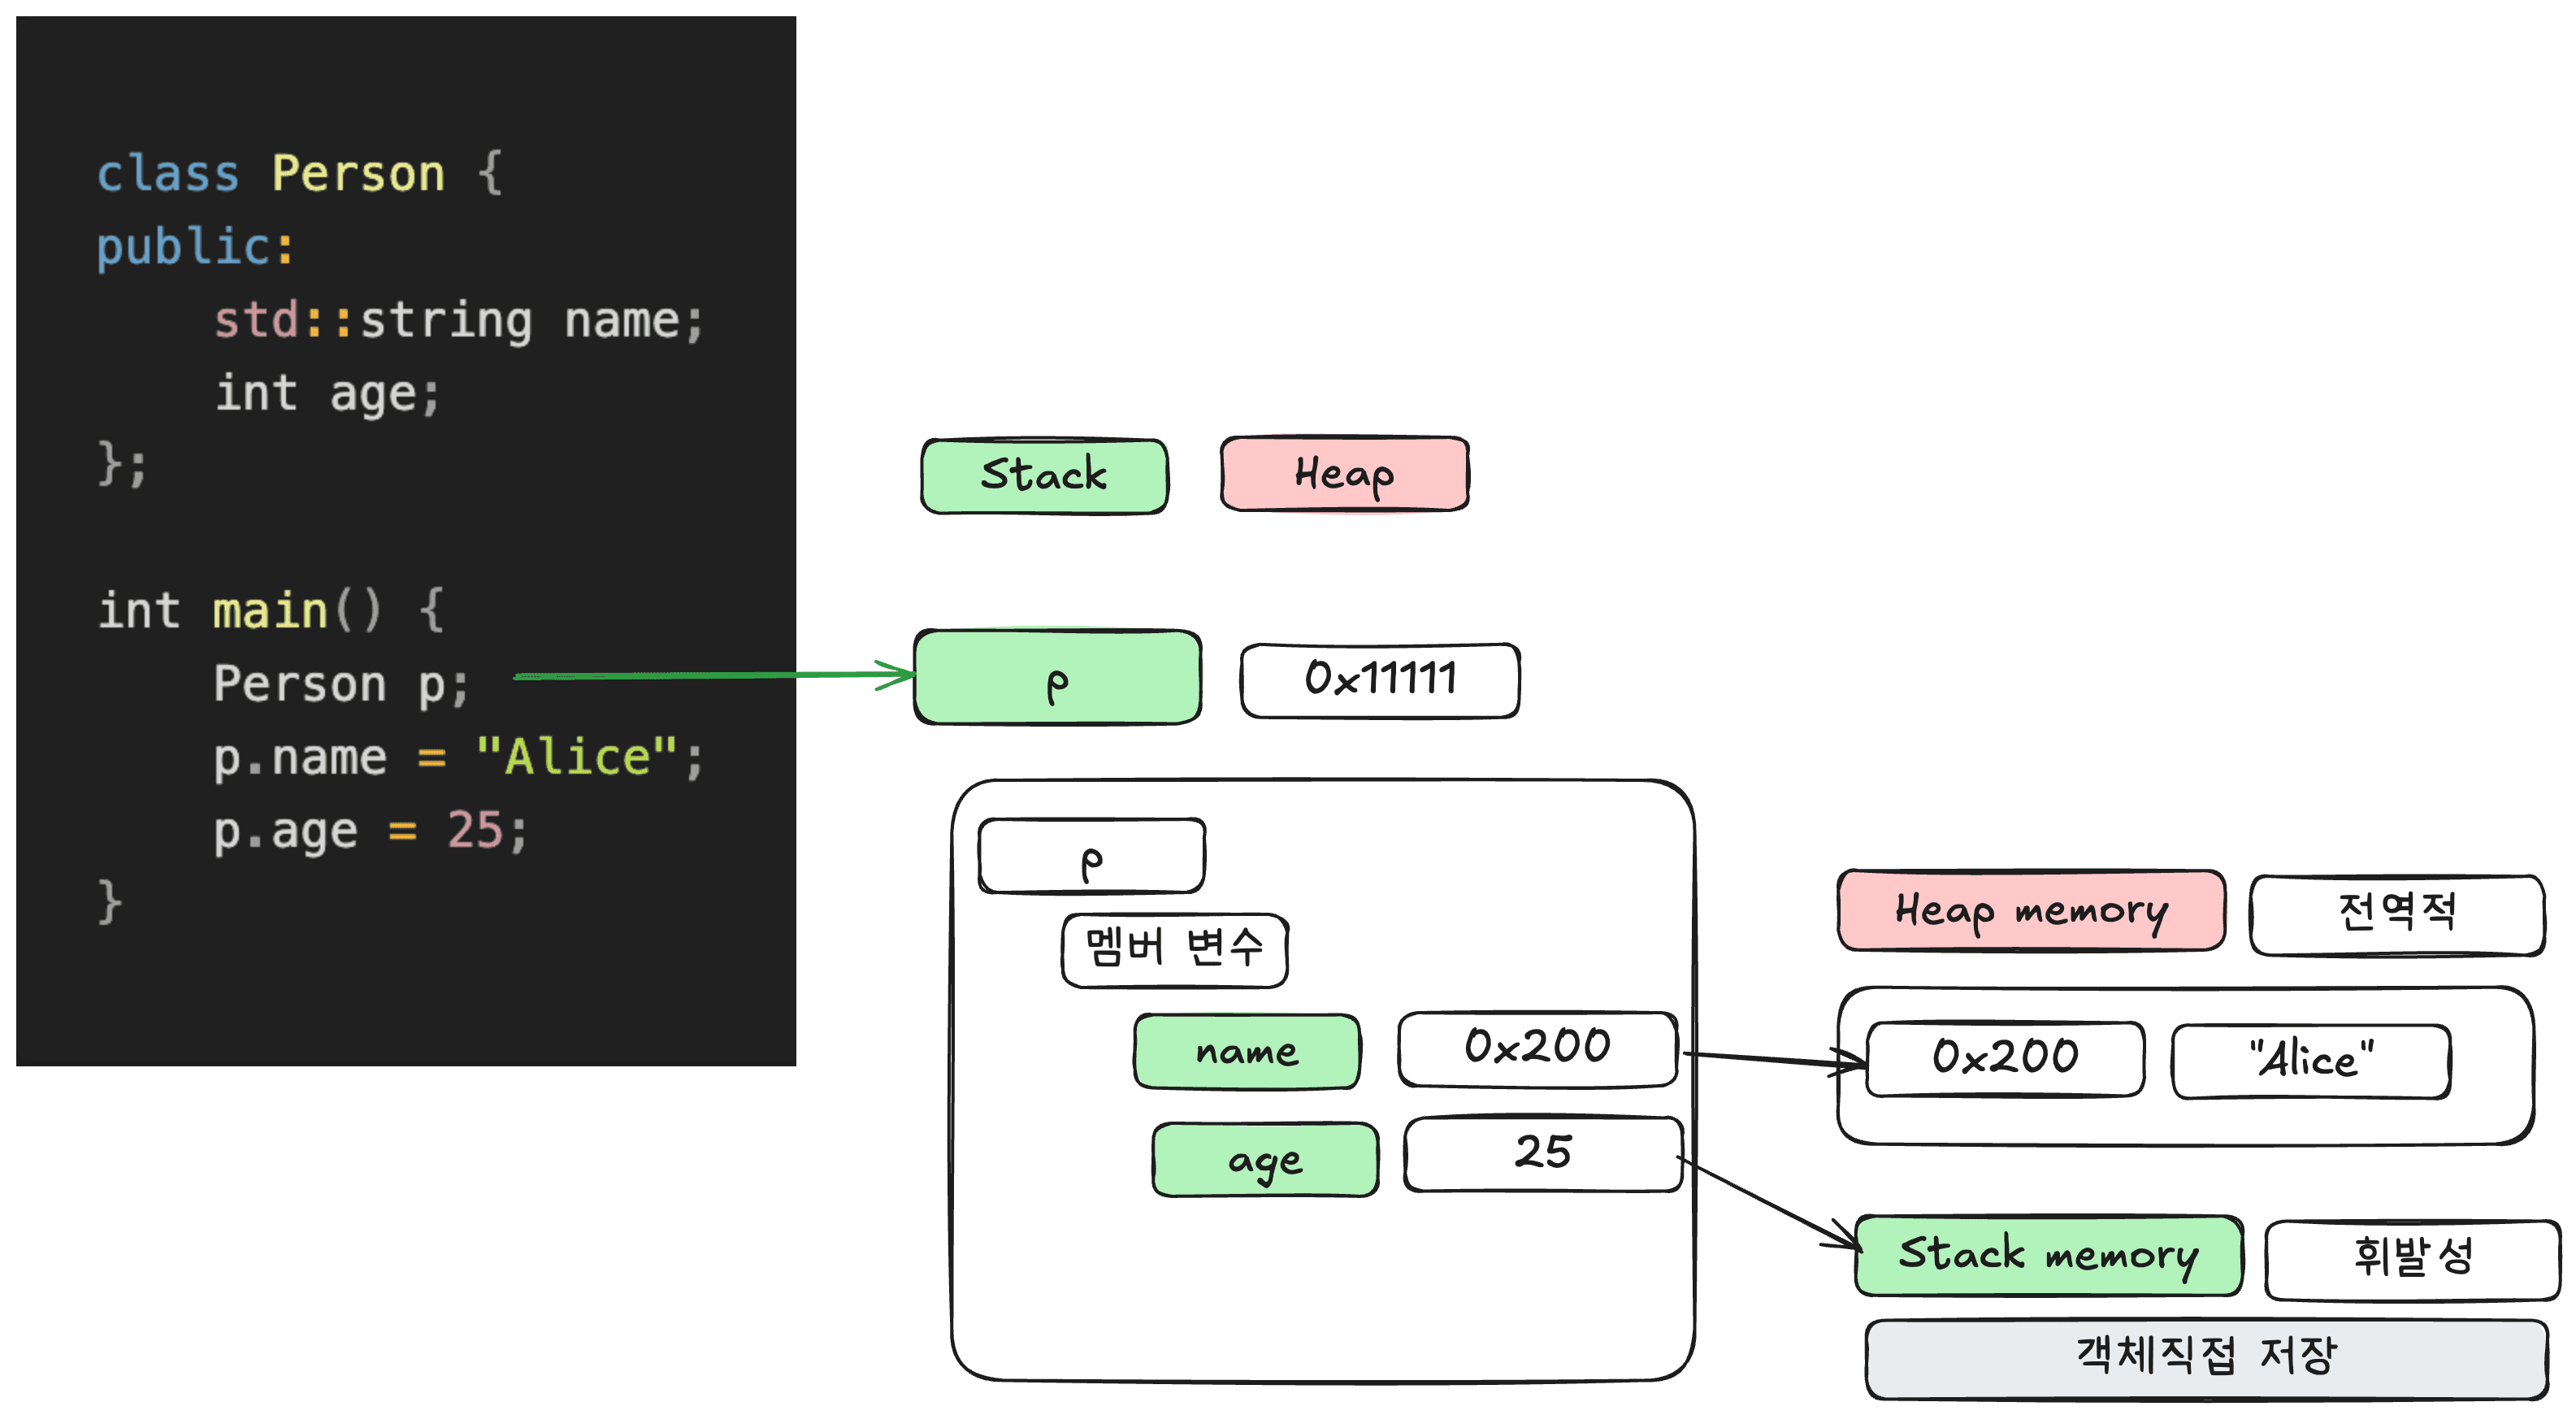Click the 25 value box
The height and width of the screenshot is (1415, 2576).
click(1543, 1154)
